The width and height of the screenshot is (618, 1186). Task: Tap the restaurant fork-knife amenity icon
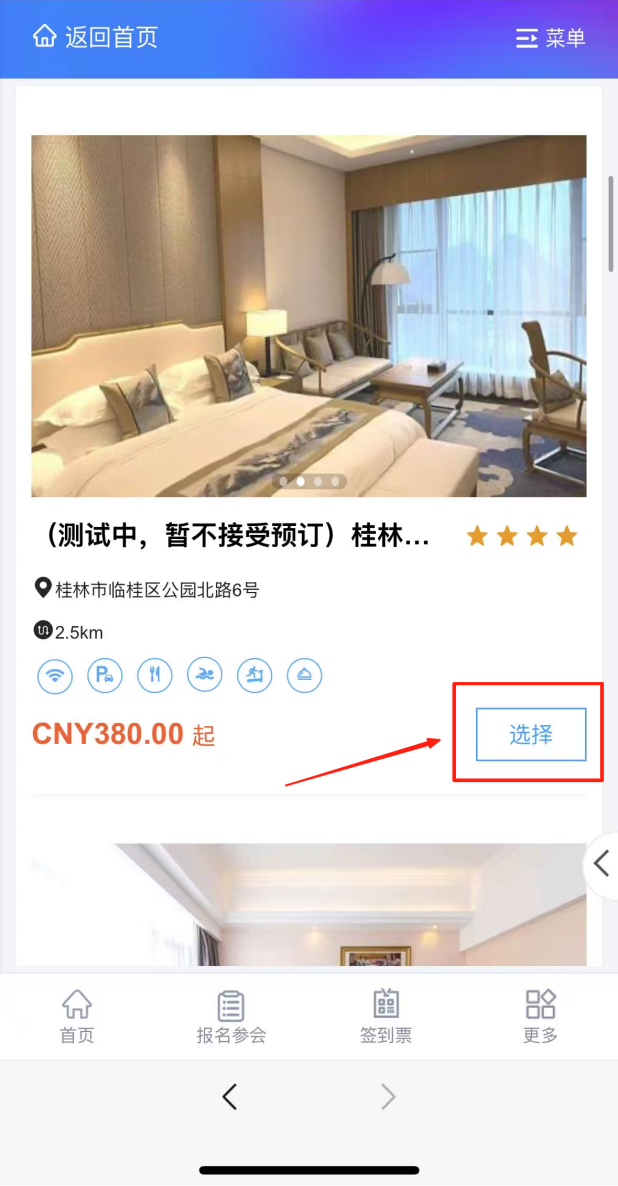(x=155, y=675)
